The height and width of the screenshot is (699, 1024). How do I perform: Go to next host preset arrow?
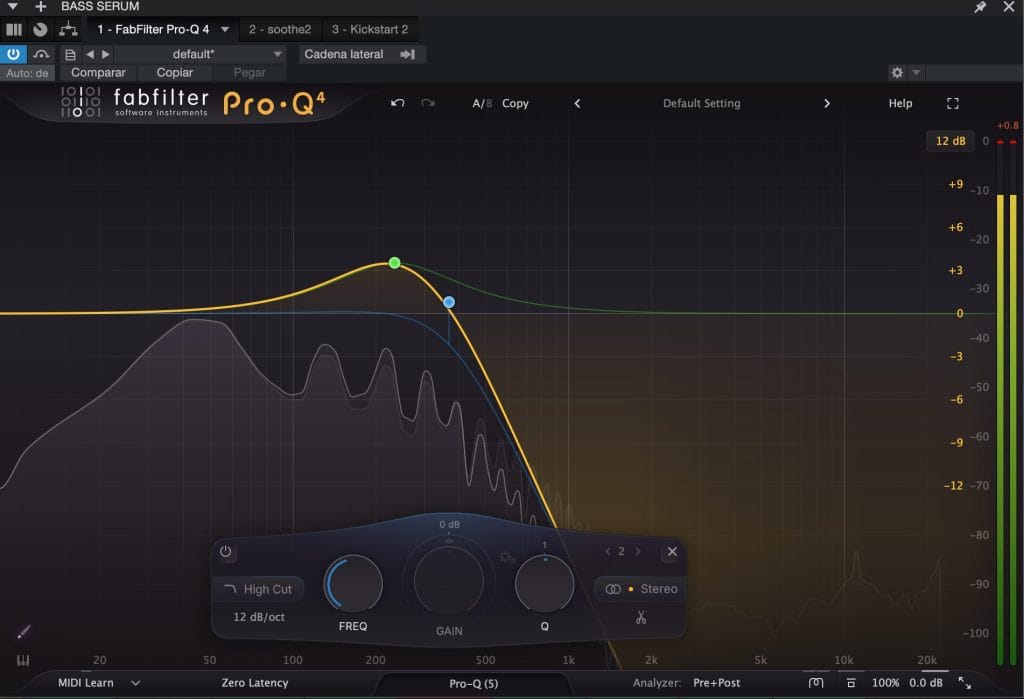coord(106,54)
